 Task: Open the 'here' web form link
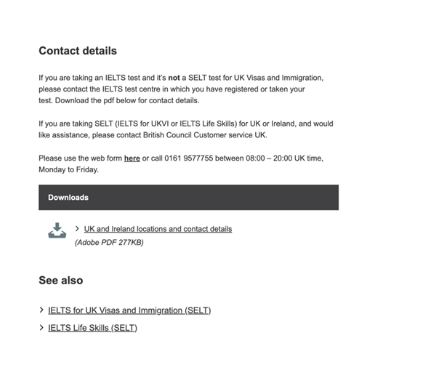coord(132,158)
